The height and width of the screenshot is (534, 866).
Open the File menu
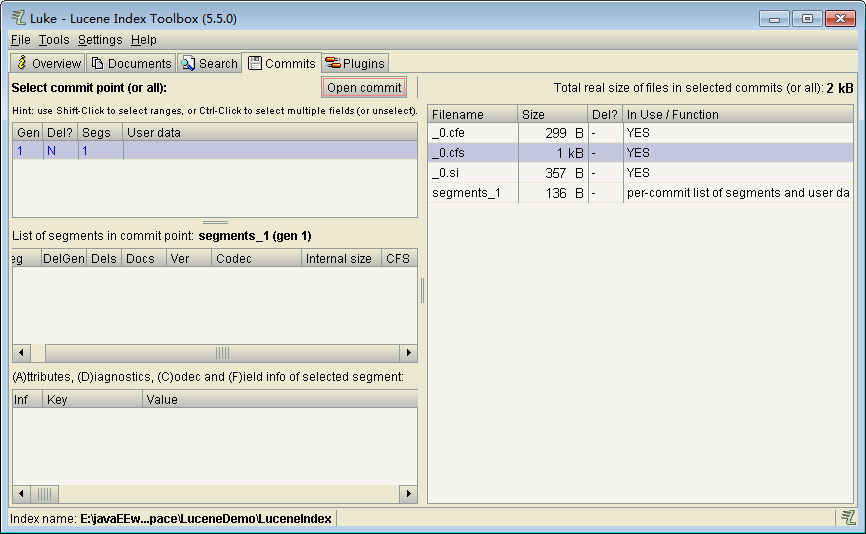point(20,40)
